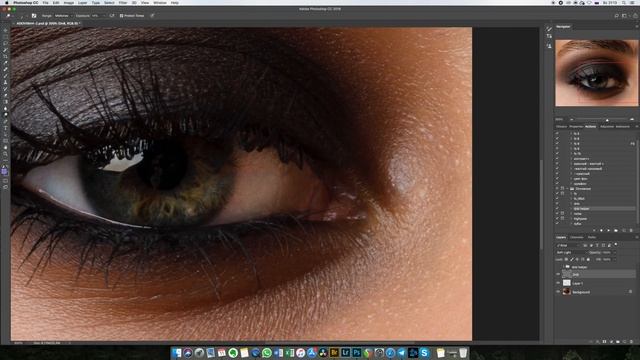
Task: Select the Background layer
Action: tap(596, 292)
